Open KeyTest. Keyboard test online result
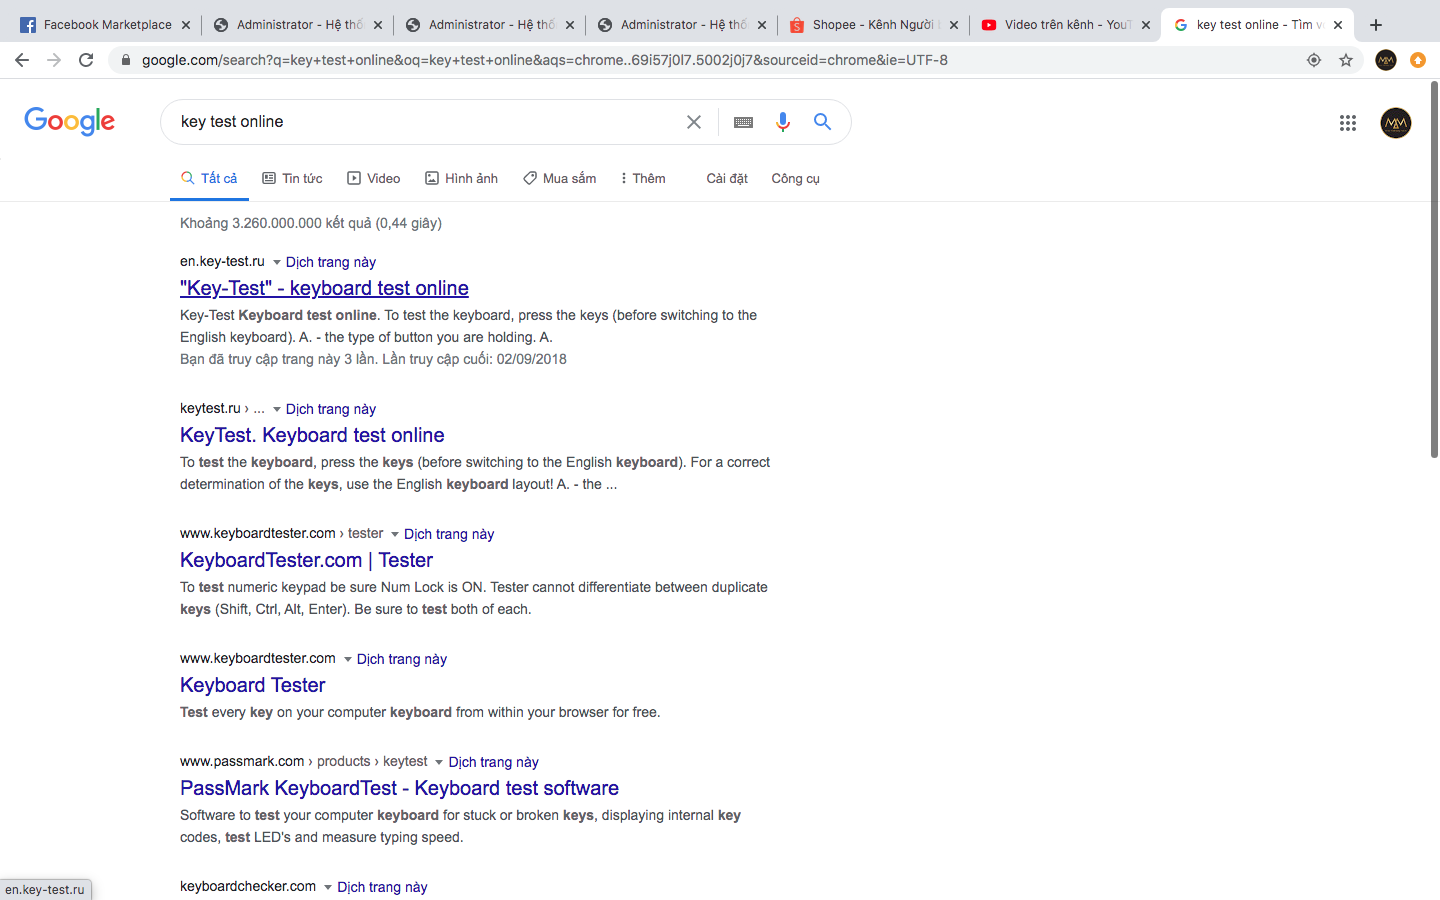The image size is (1440, 900). [x=312, y=435]
